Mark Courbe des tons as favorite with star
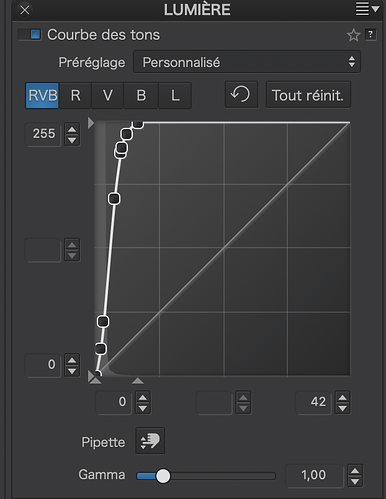386x499 pixels. tap(353, 35)
